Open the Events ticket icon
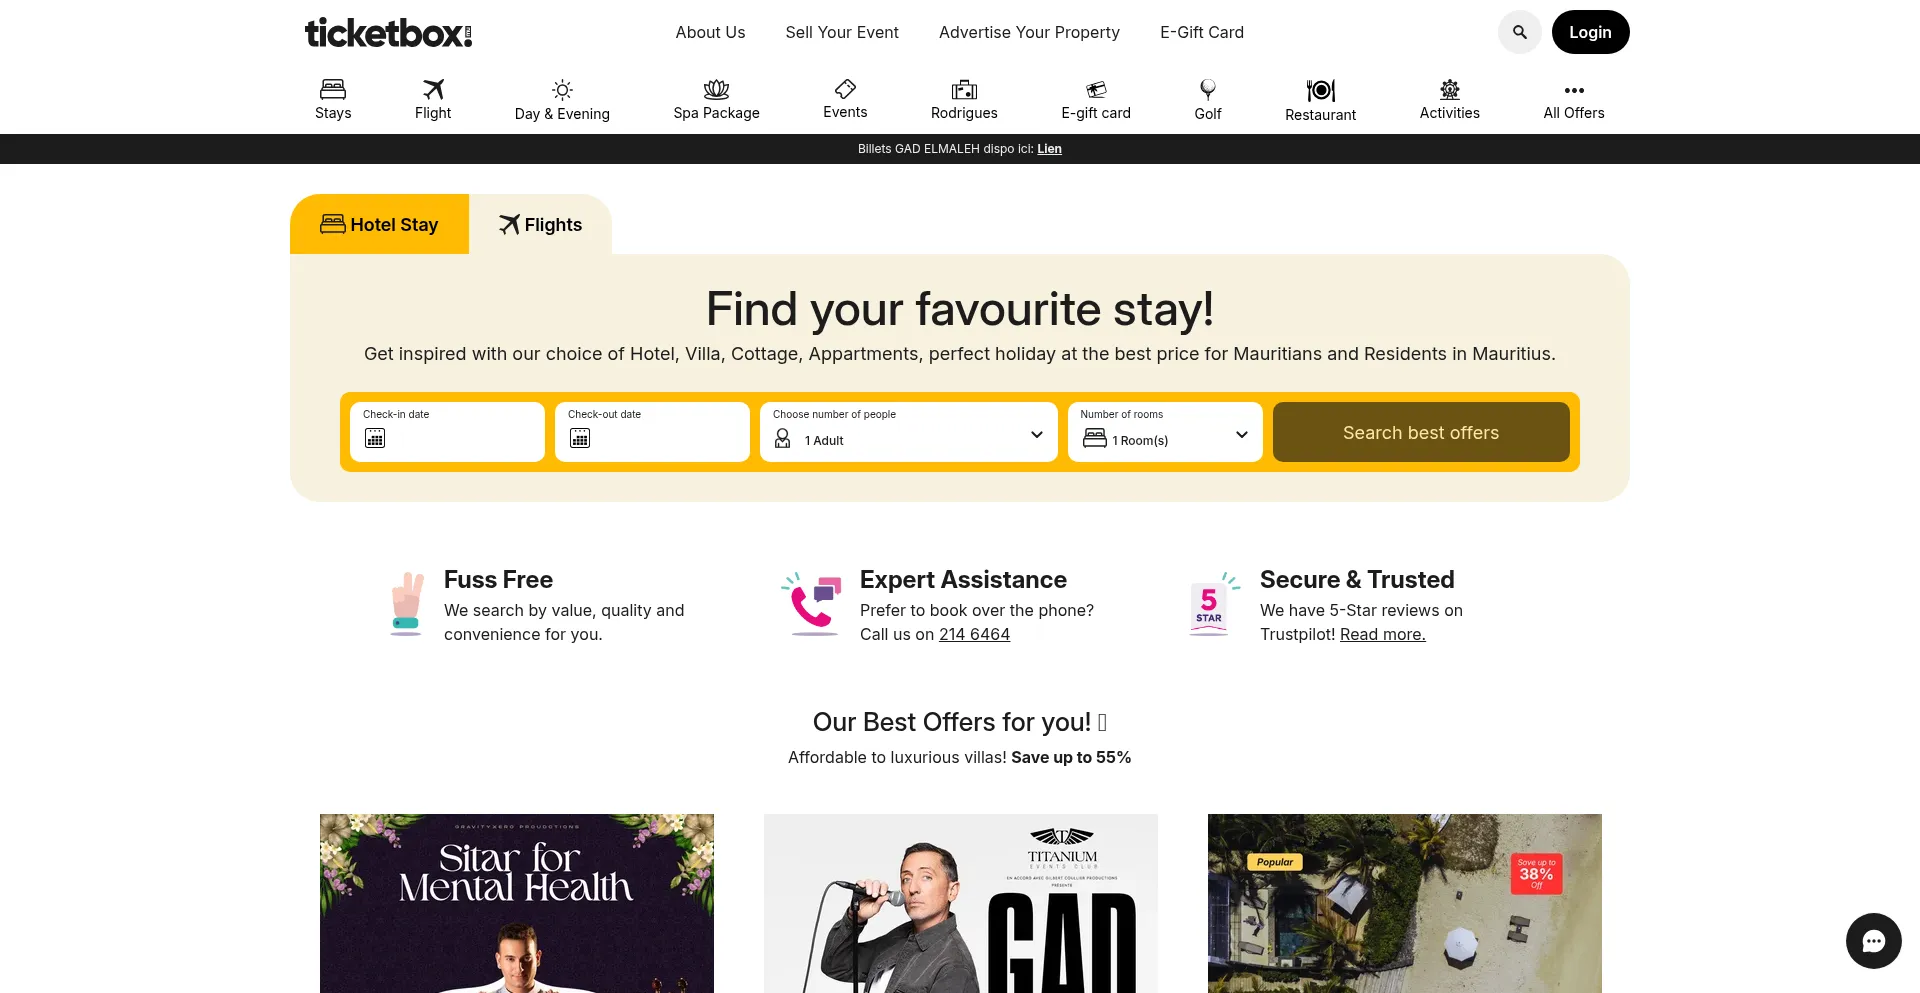 pyautogui.click(x=845, y=89)
